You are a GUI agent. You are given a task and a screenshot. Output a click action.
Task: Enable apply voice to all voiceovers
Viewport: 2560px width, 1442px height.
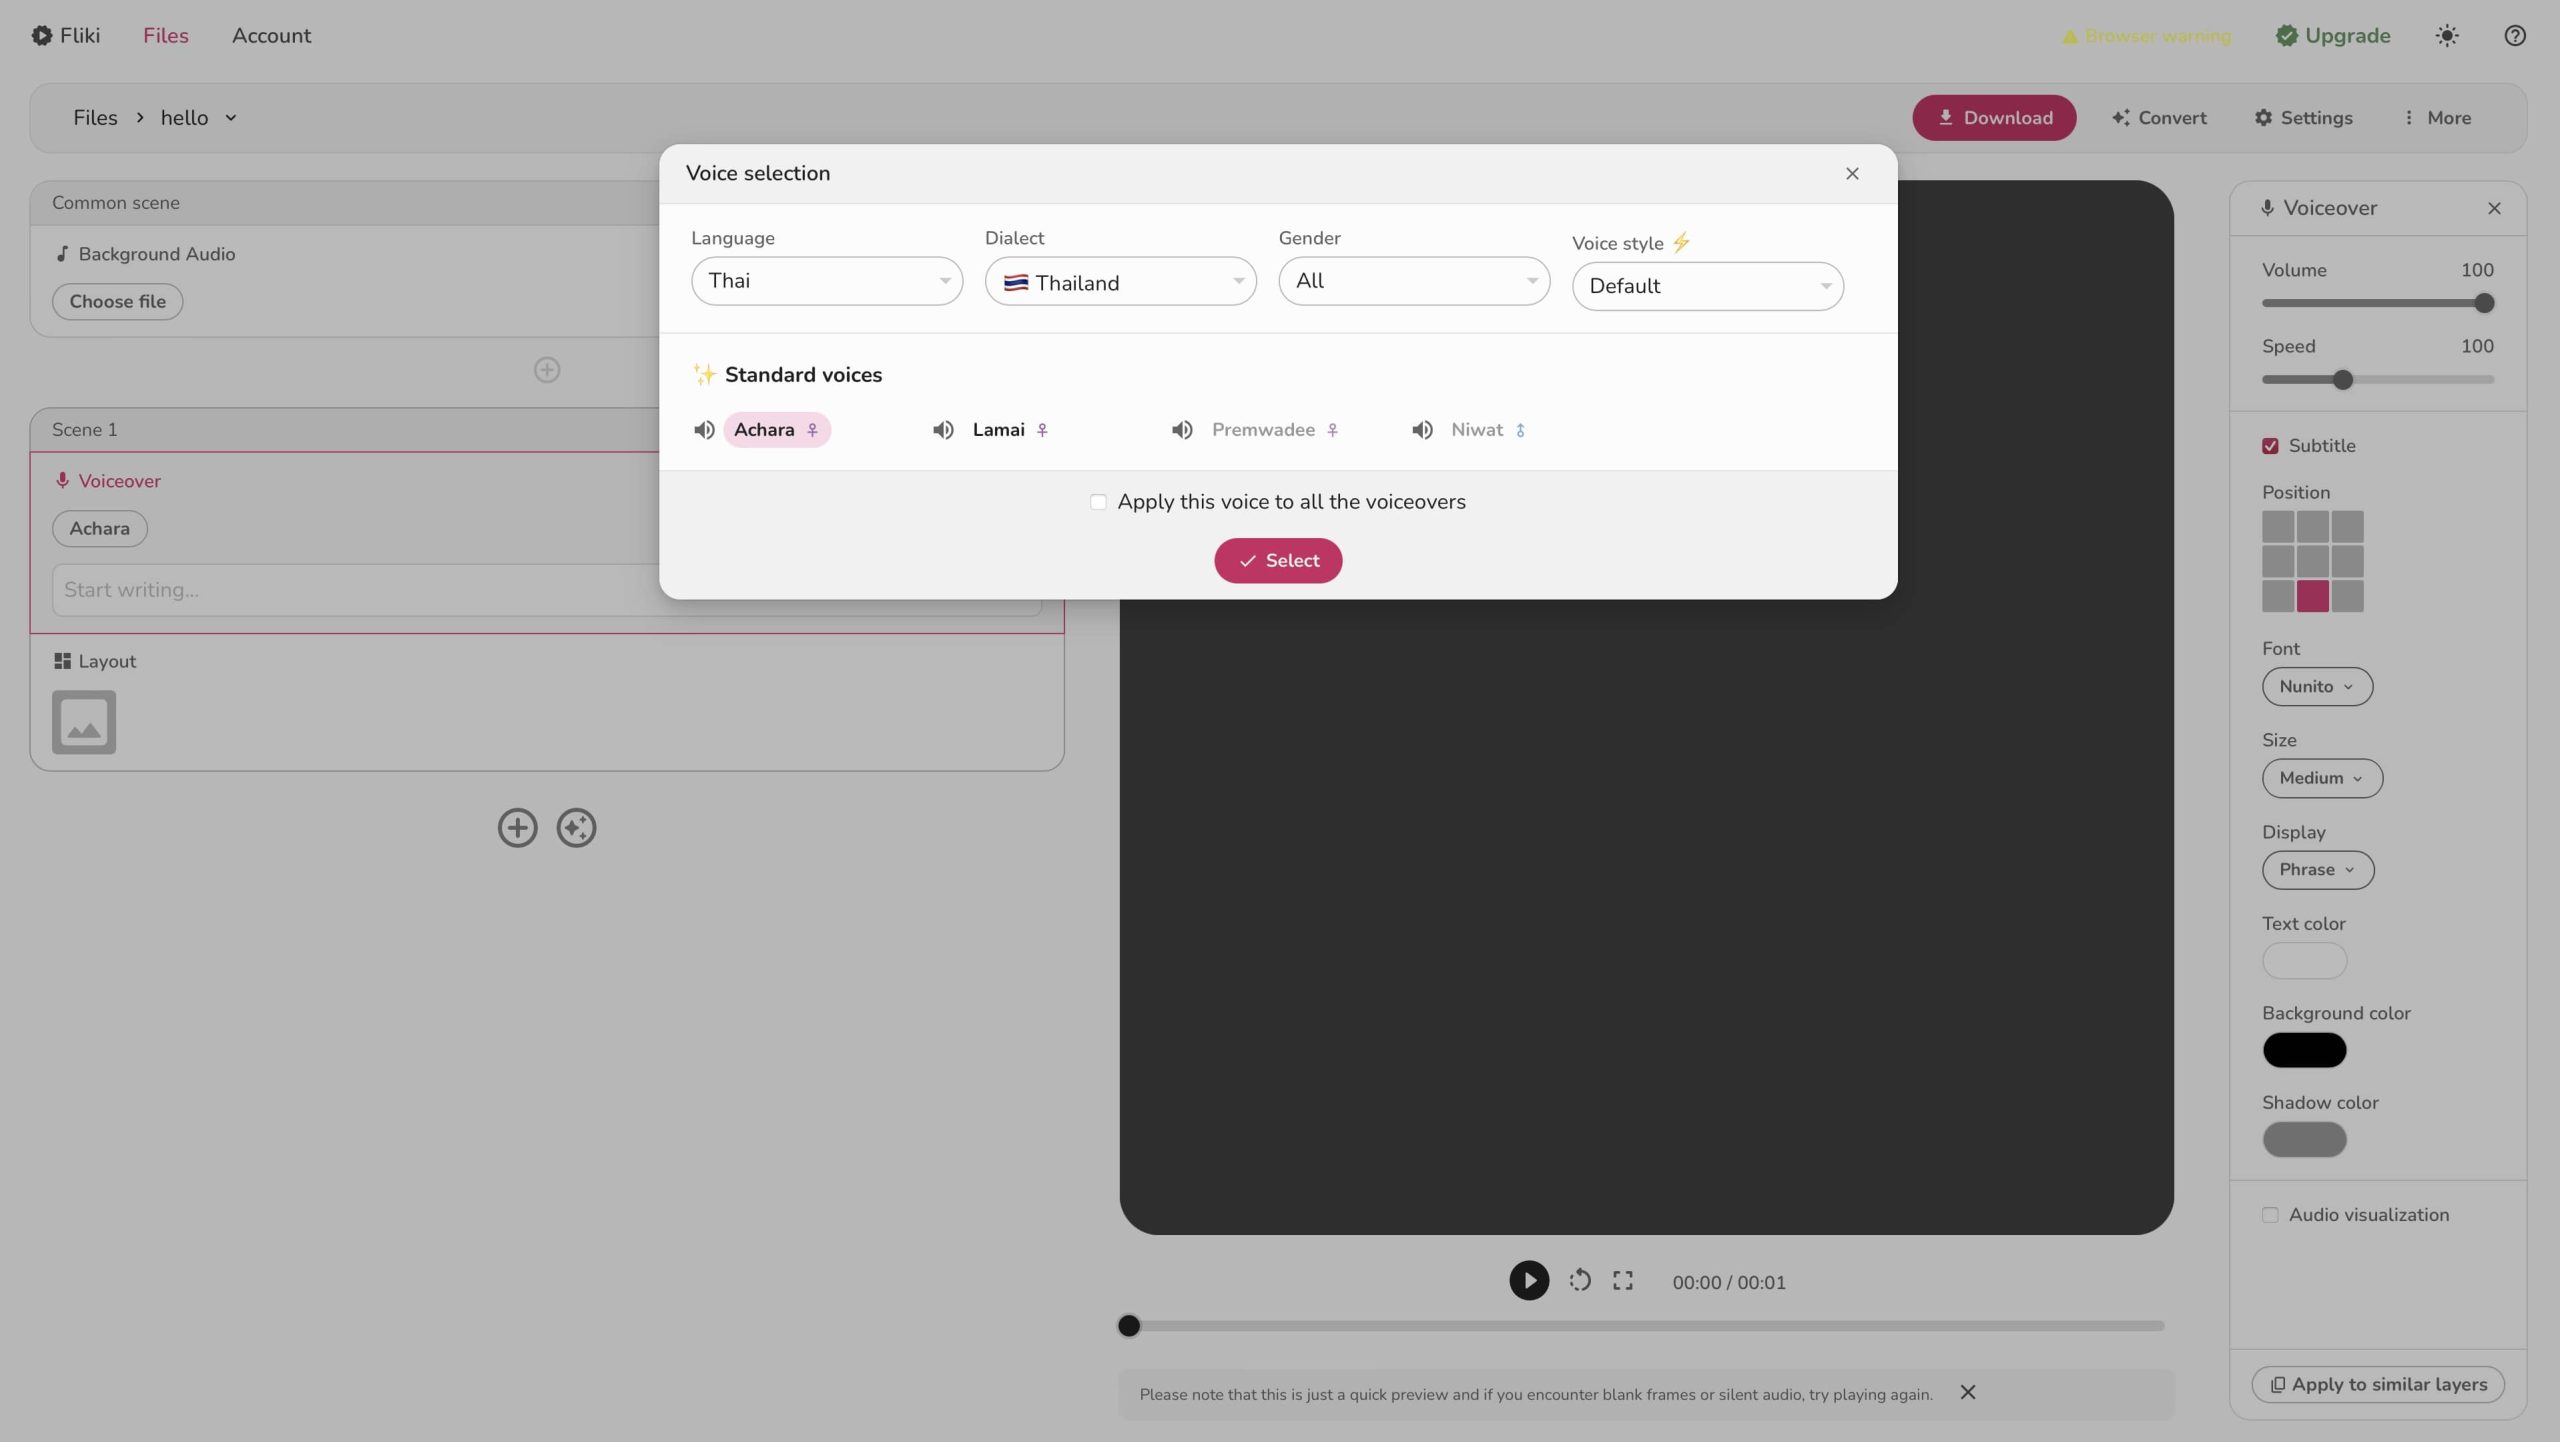pos(1098,502)
